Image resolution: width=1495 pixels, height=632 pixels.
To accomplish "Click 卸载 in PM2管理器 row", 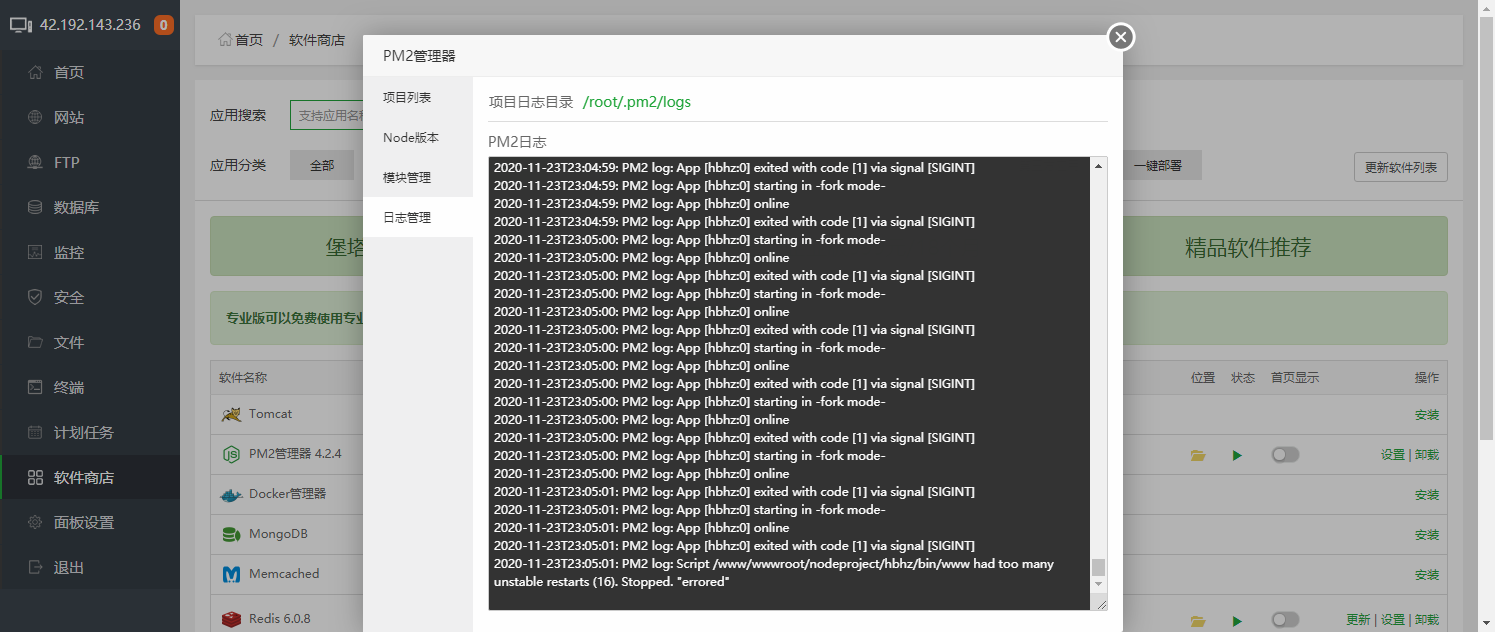I will [1427, 454].
